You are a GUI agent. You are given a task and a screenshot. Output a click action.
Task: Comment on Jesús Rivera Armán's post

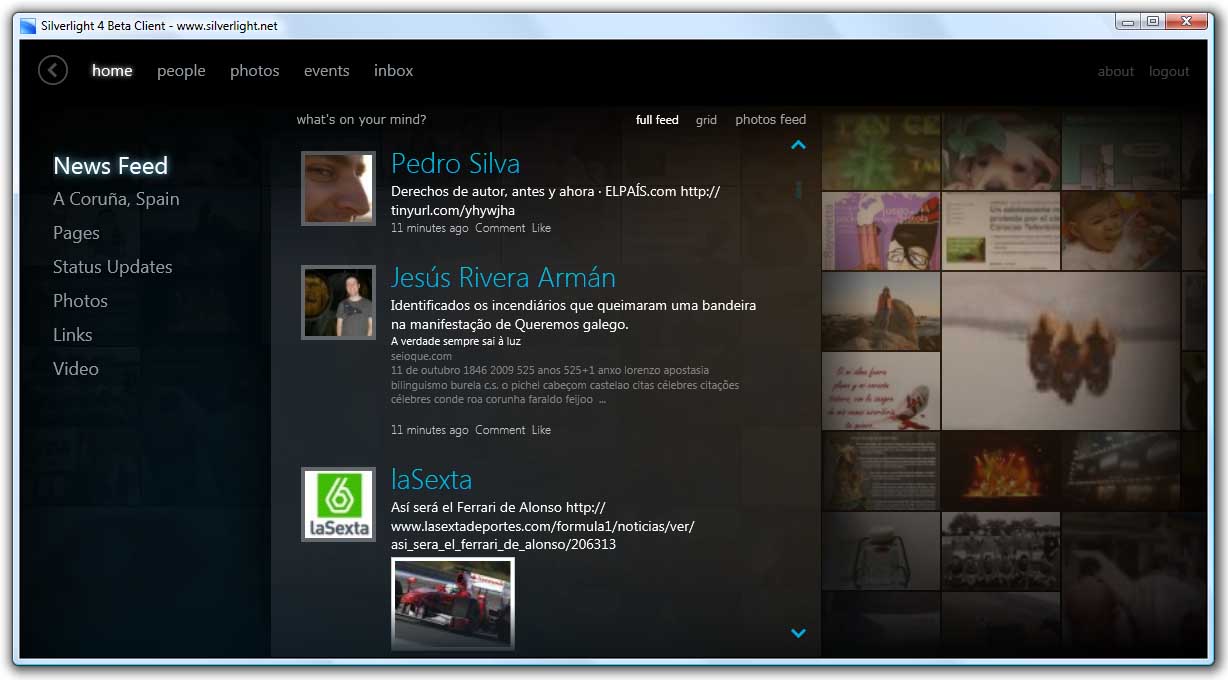[500, 430]
